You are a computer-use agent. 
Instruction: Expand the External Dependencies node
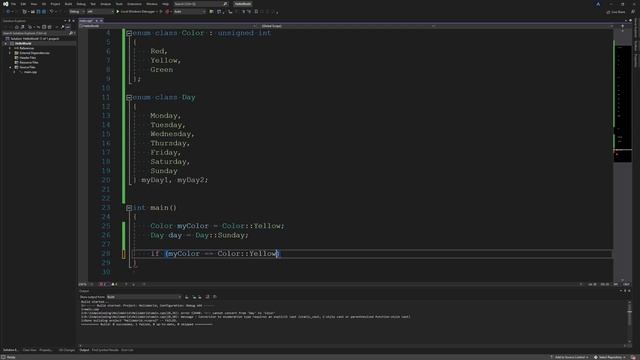coord(10,53)
